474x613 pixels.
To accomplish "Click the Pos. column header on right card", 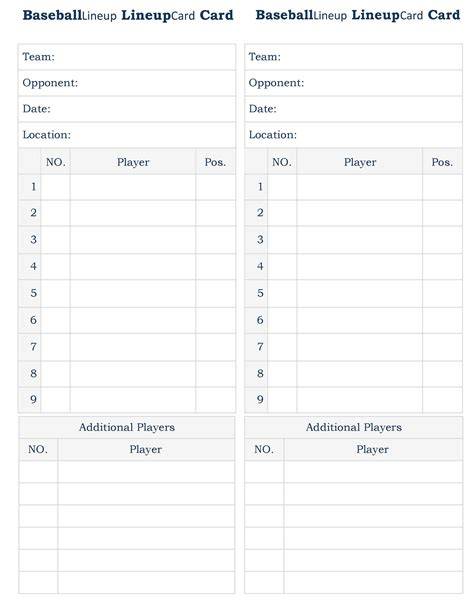I will coord(442,161).
